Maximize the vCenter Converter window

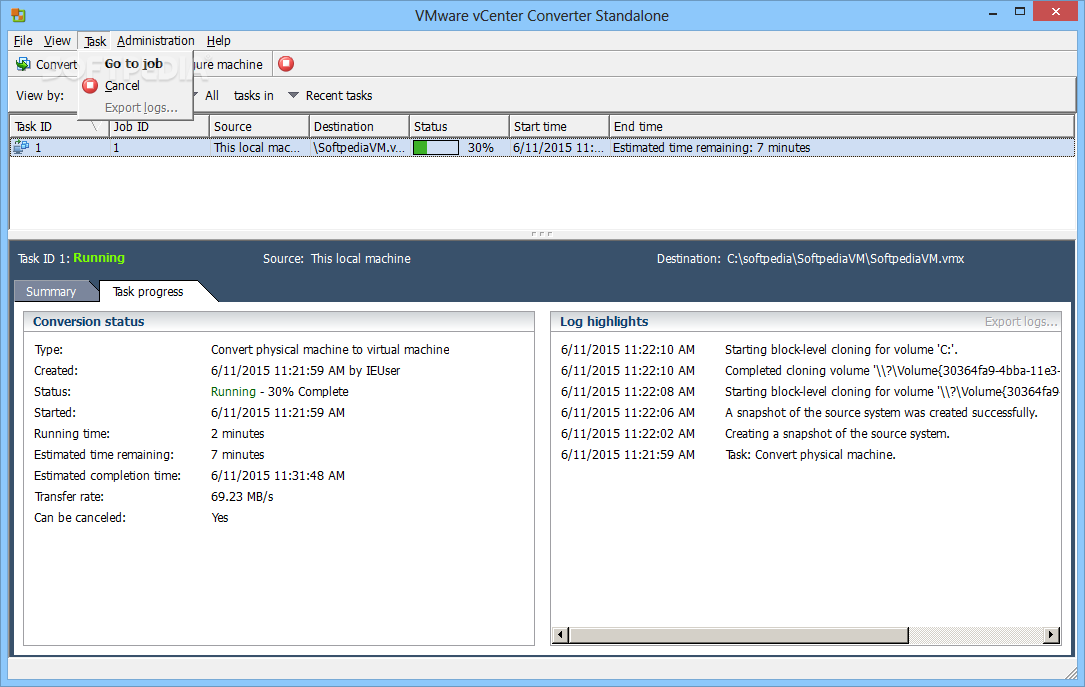(1020, 12)
